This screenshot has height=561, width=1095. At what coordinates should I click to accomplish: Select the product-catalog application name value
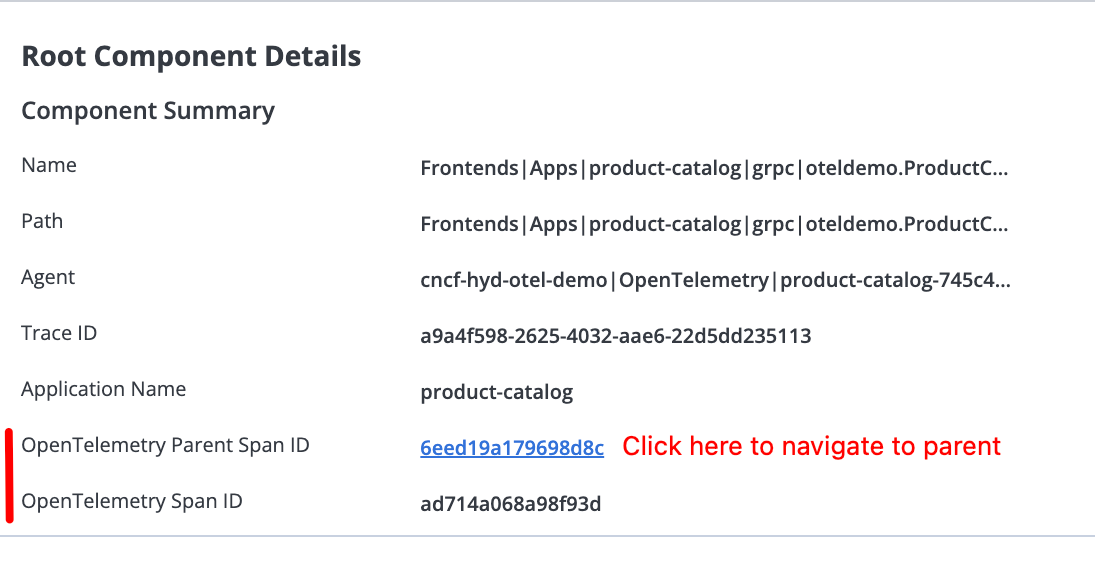pos(496,392)
